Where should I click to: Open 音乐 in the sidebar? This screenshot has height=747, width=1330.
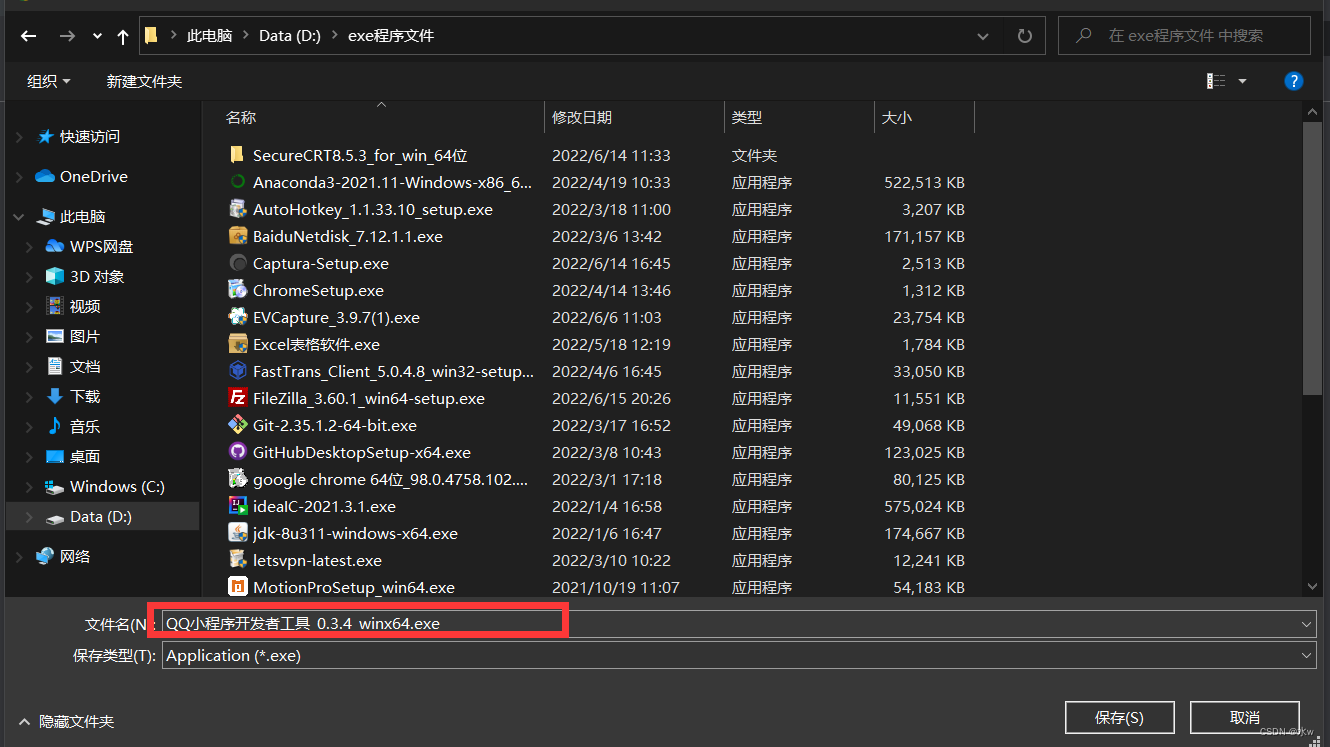pos(85,427)
